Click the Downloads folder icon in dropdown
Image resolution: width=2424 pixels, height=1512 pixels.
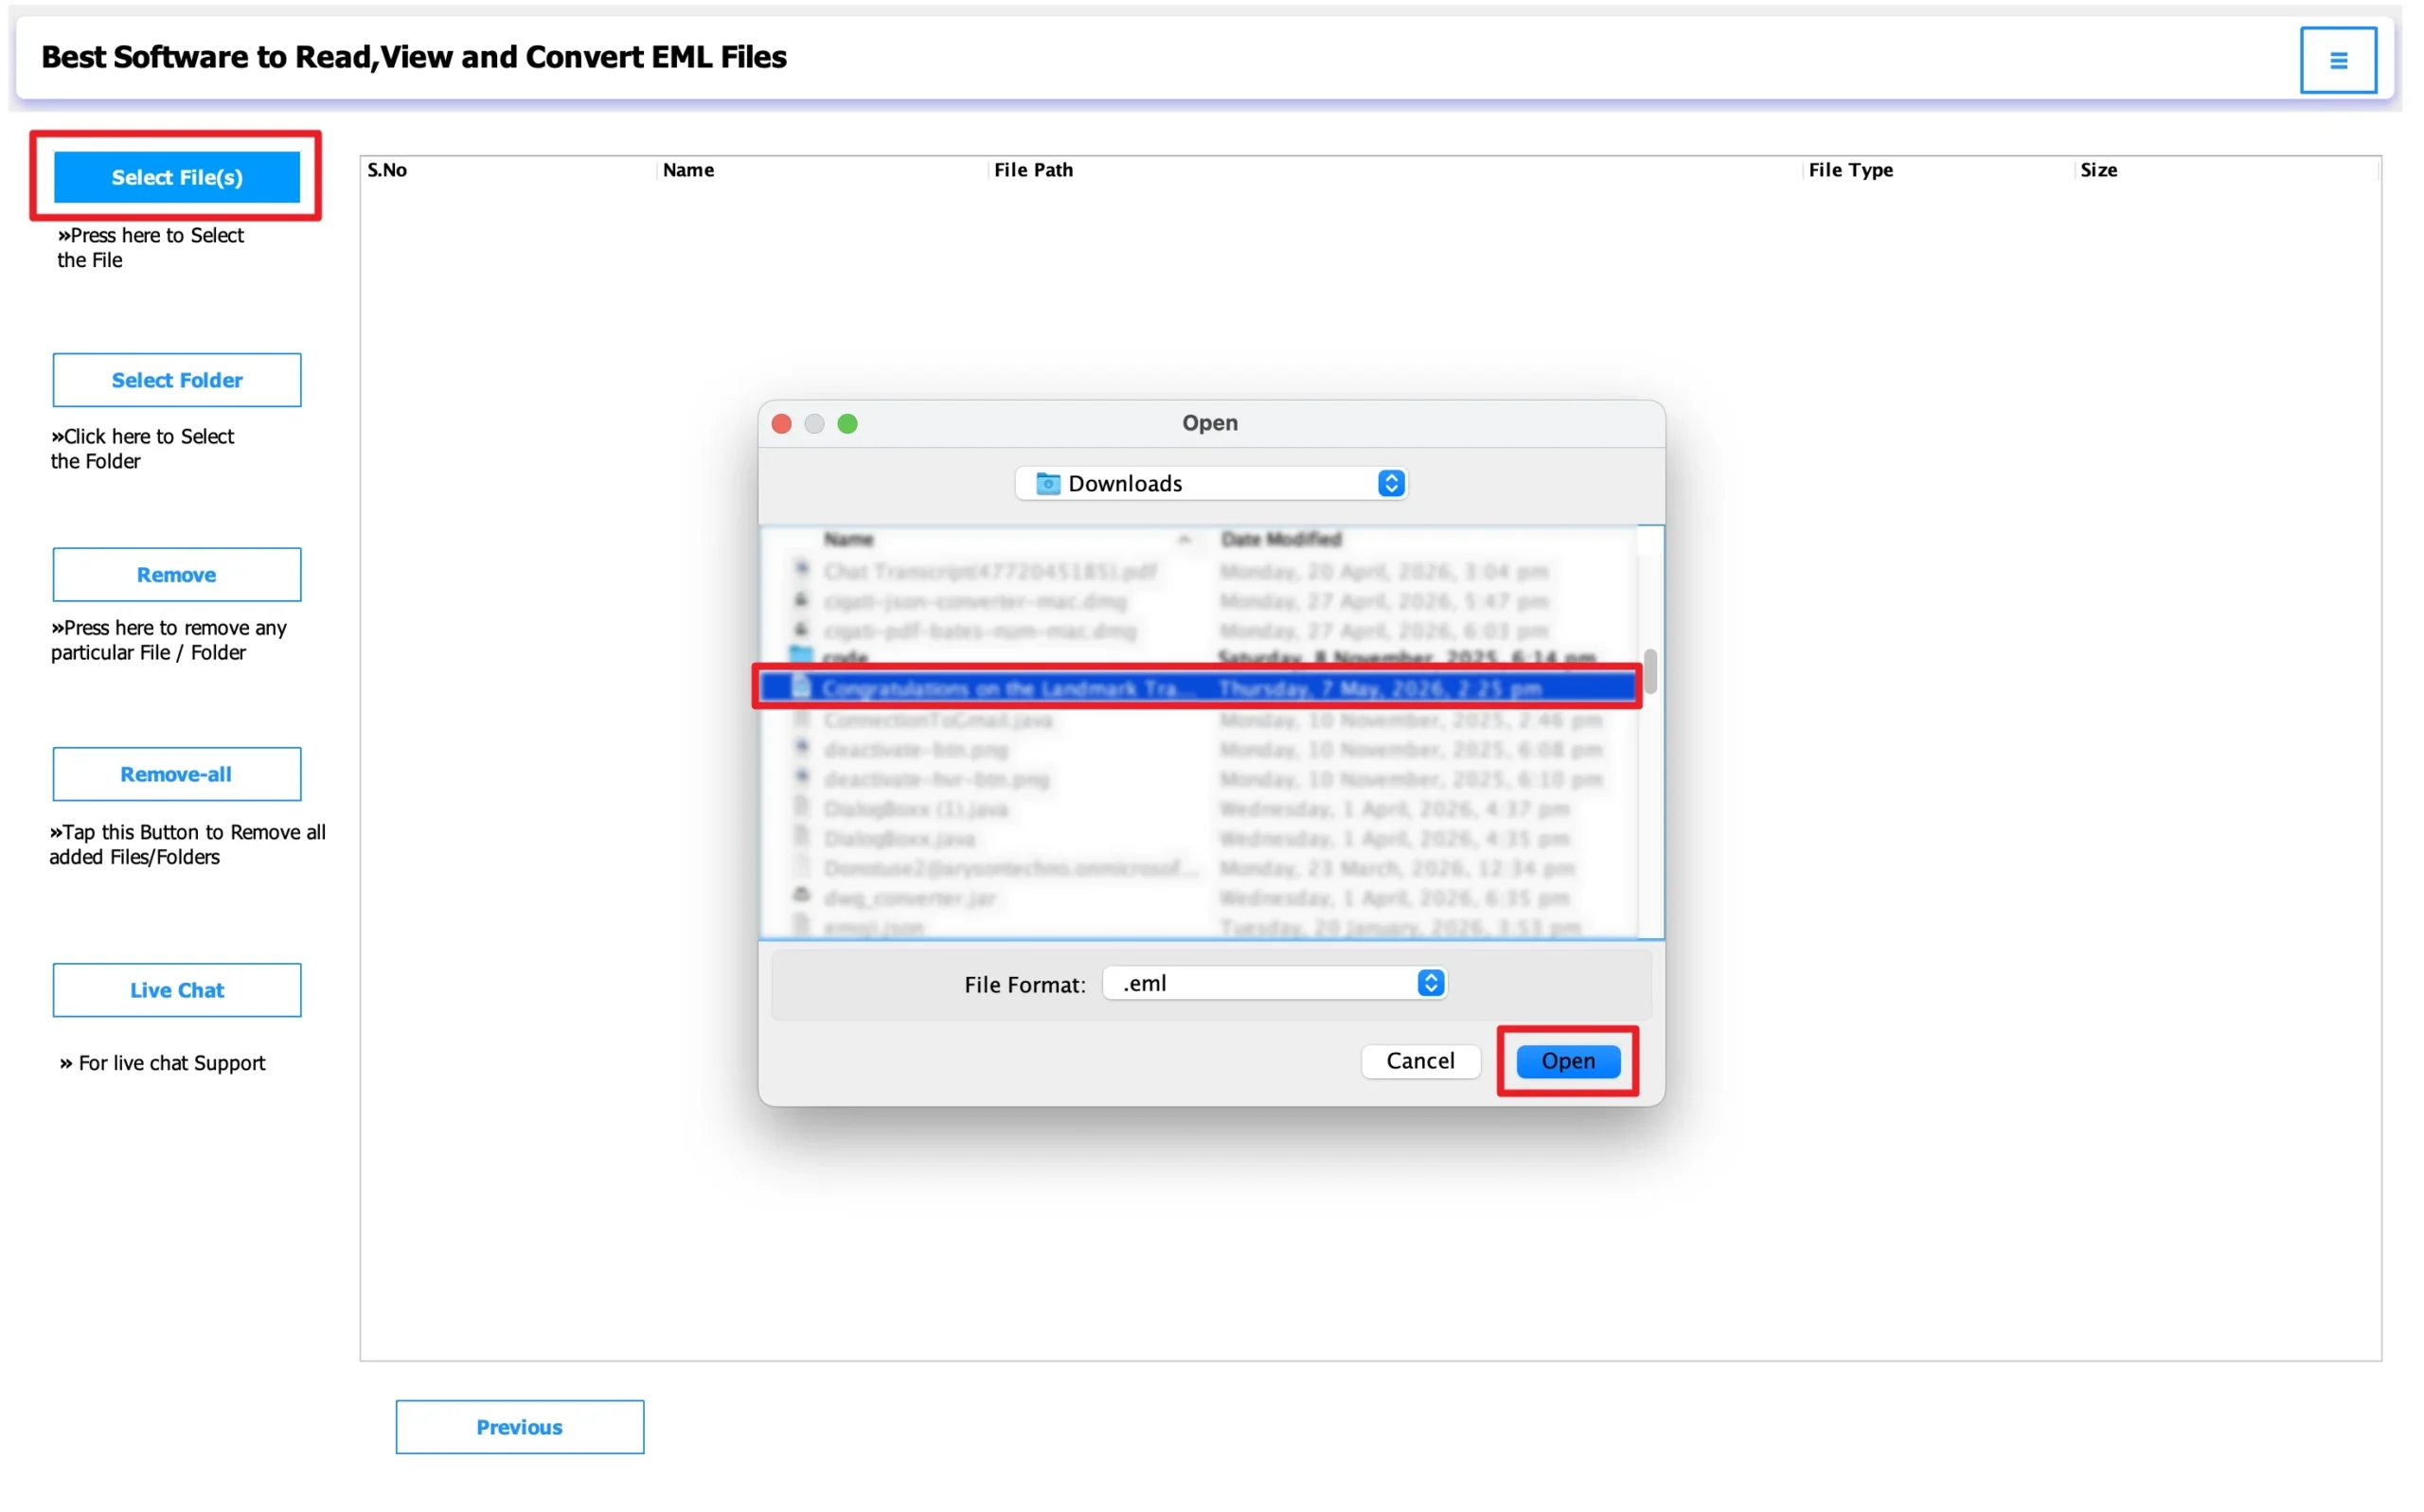pos(1047,484)
